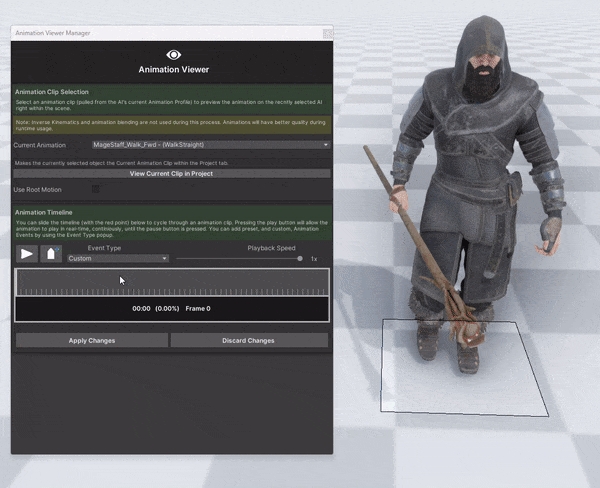
Task: Select the Animation Viewer Manager window tab
Action: (x=52, y=33)
